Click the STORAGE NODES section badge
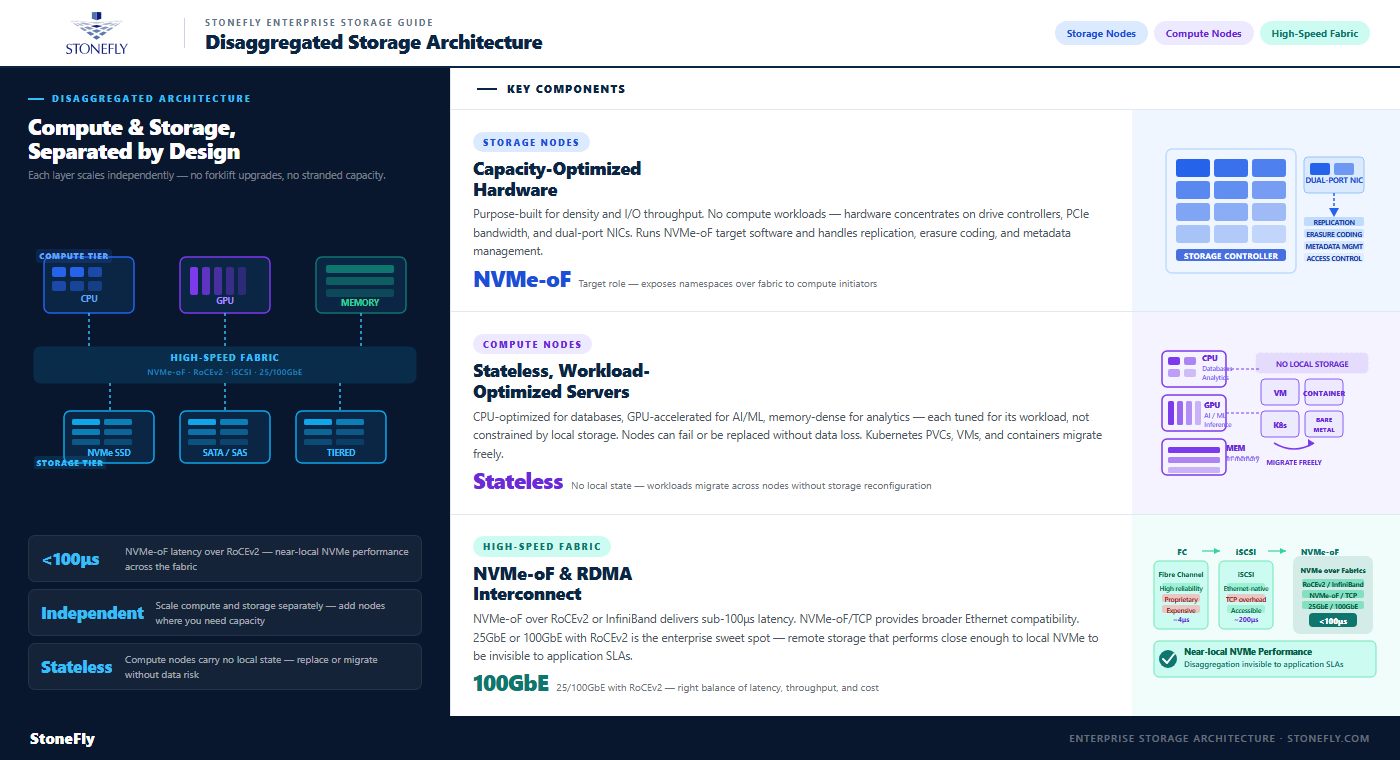 pos(531,143)
